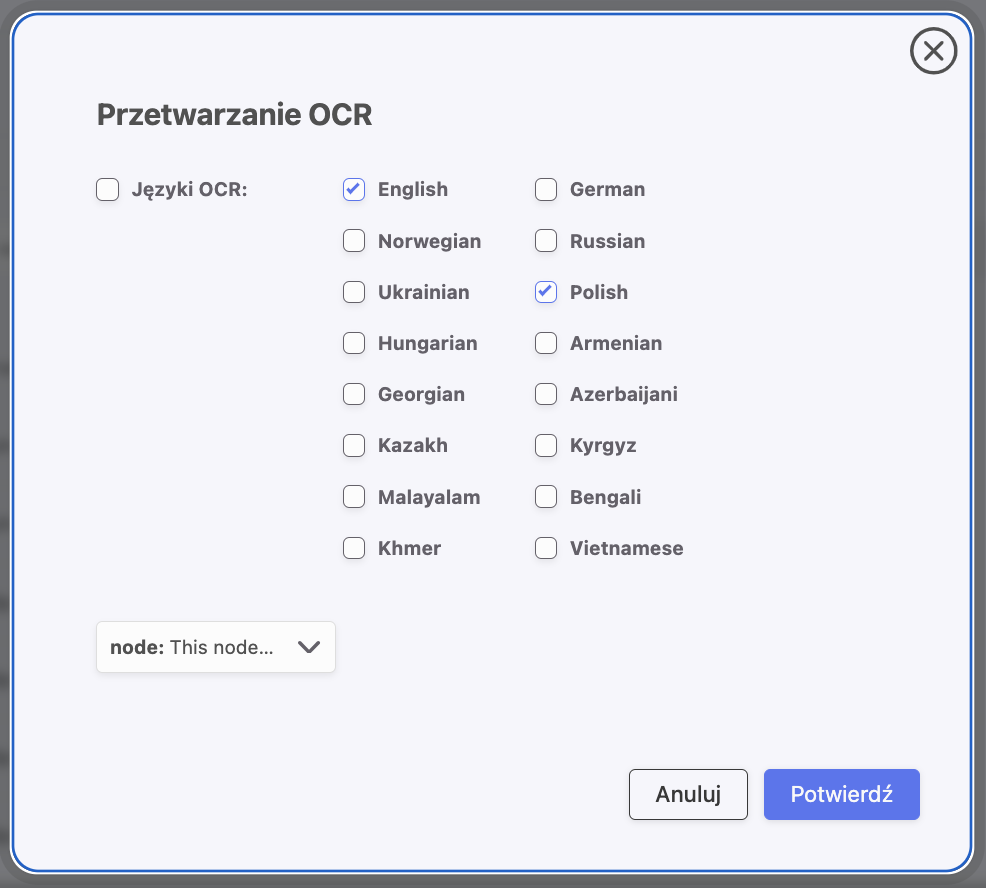Viewport: 986px width, 888px height.
Task: Enable Kazakh for OCR
Action: pos(354,445)
